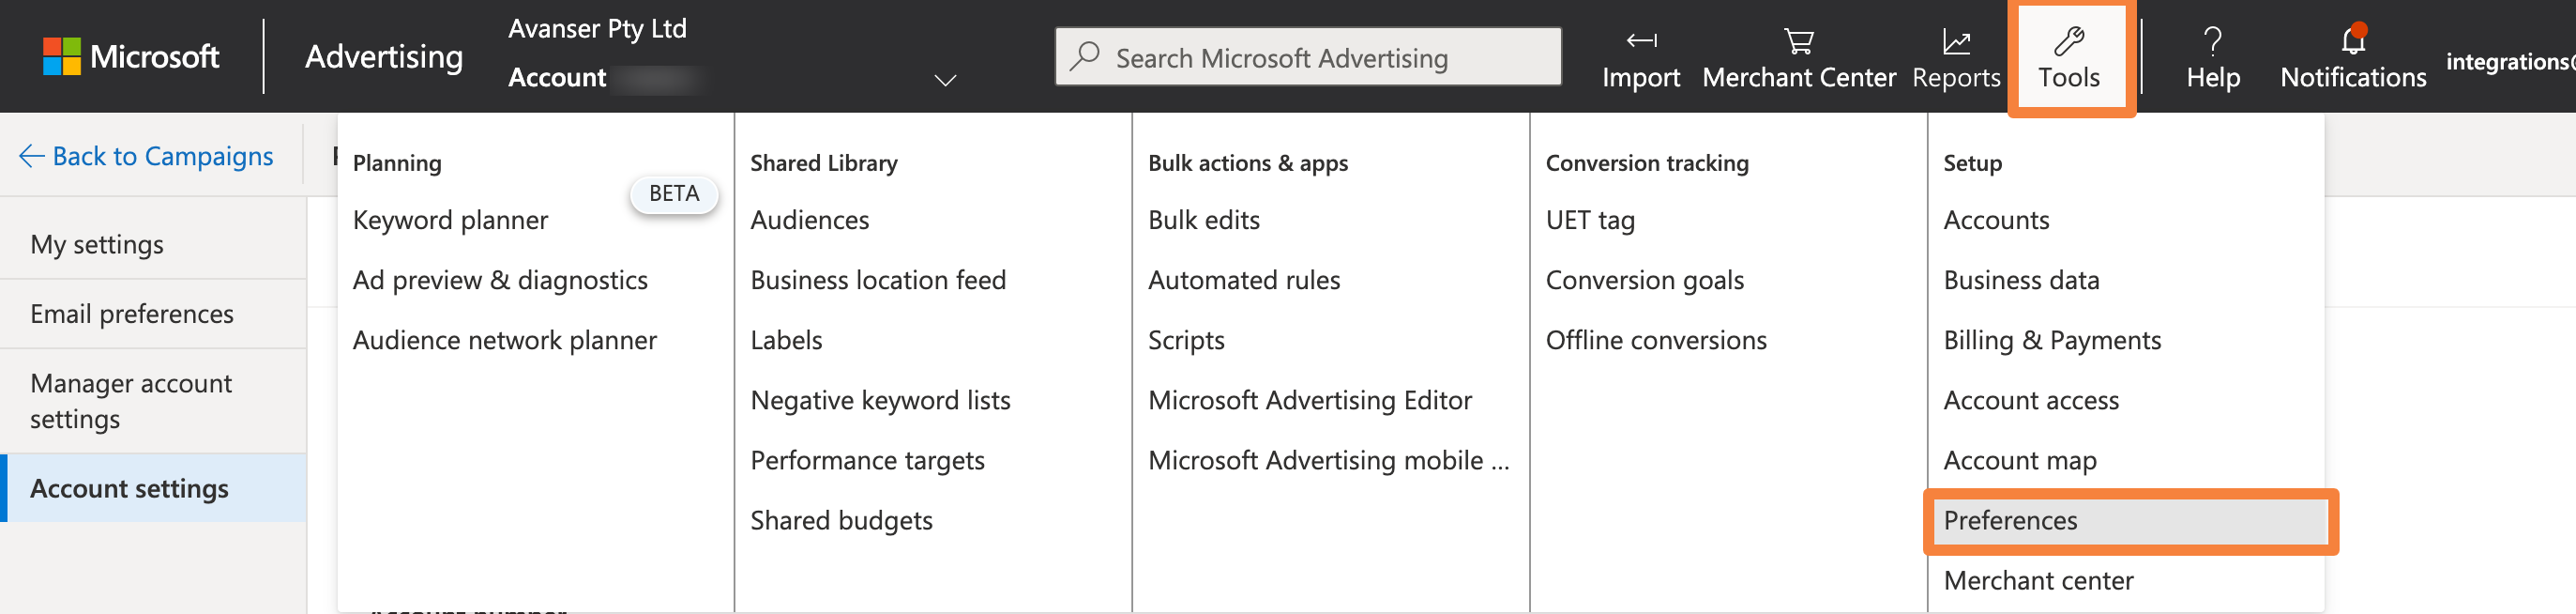Open Negative keyword lists
Viewport: 2576px width, 614px height.
coord(880,400)
